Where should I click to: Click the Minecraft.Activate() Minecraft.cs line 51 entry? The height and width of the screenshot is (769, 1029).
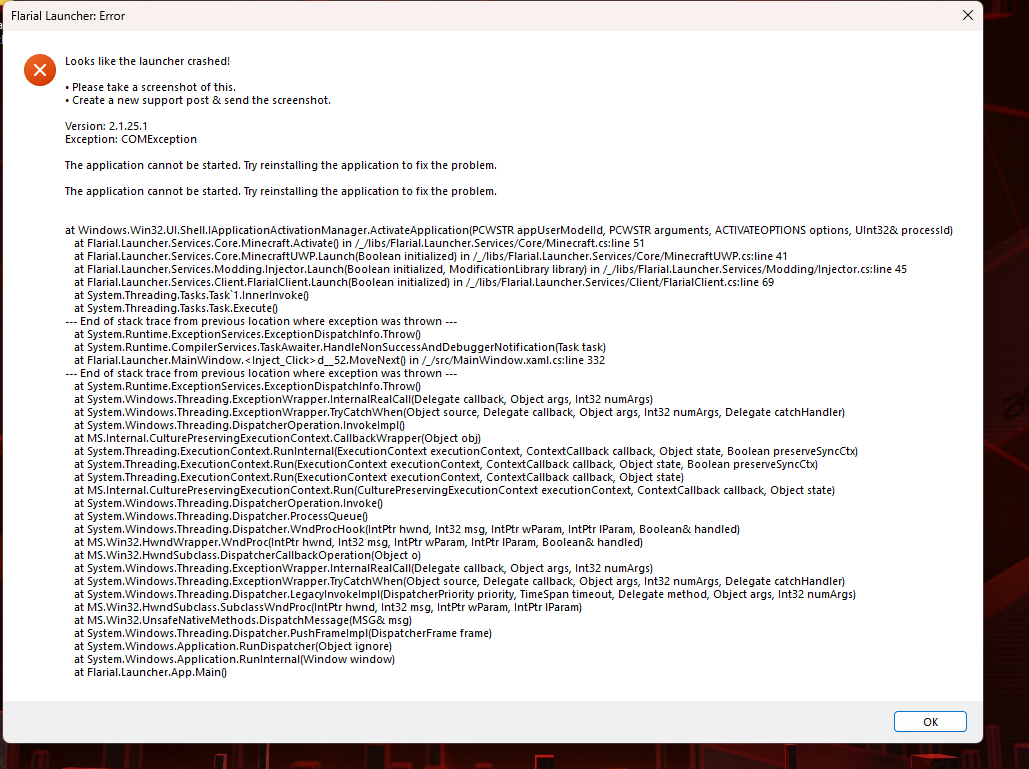(x=359, y=243)
